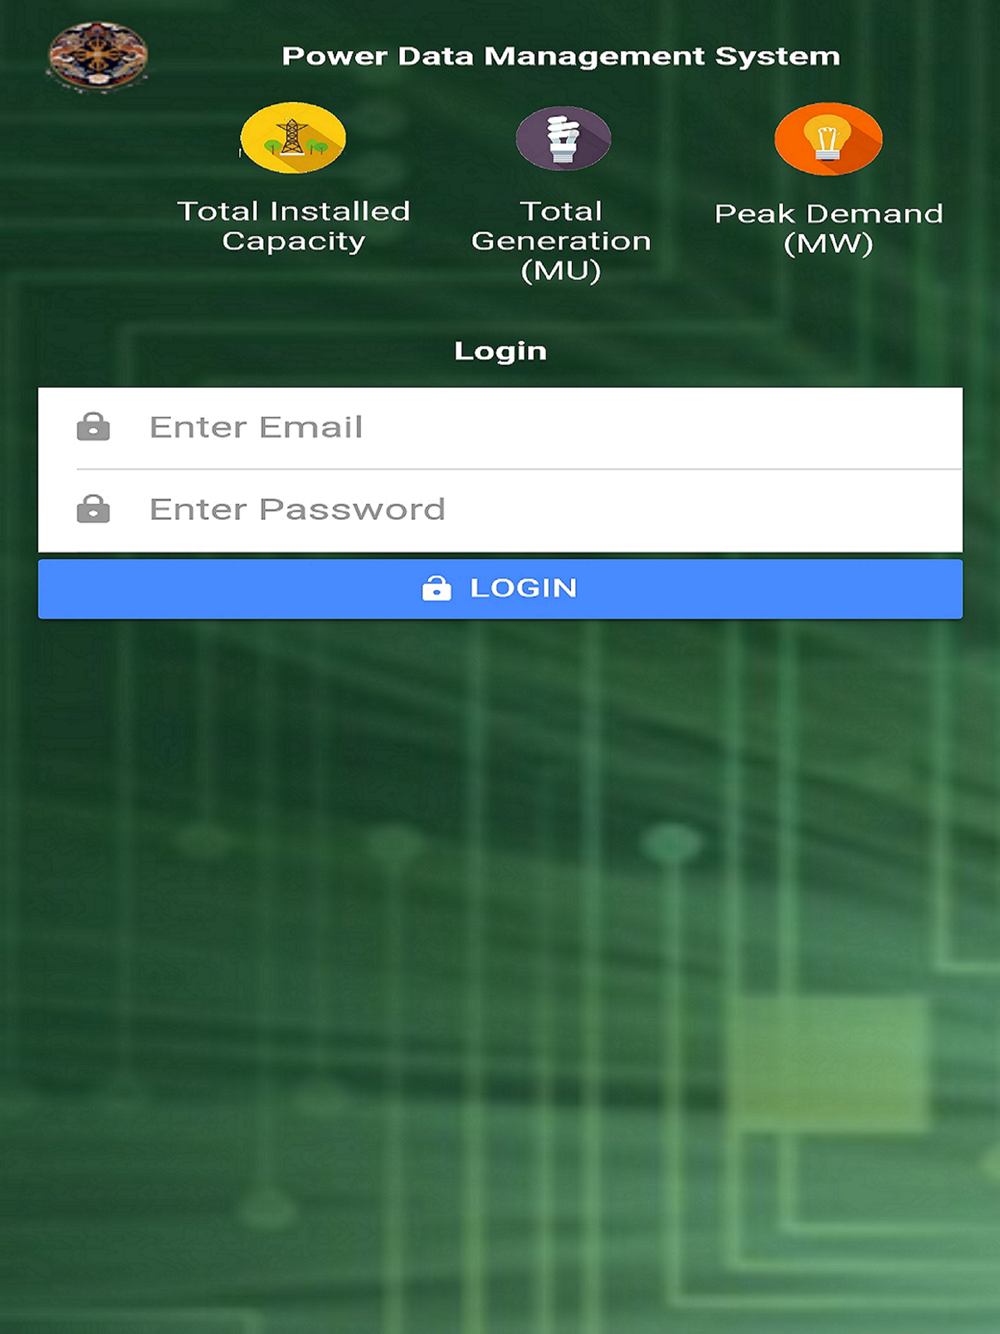The height and width of the screenshot is (1334, 1000).
Task: Open Total Generation (MU) label
Action: (561, 241)
